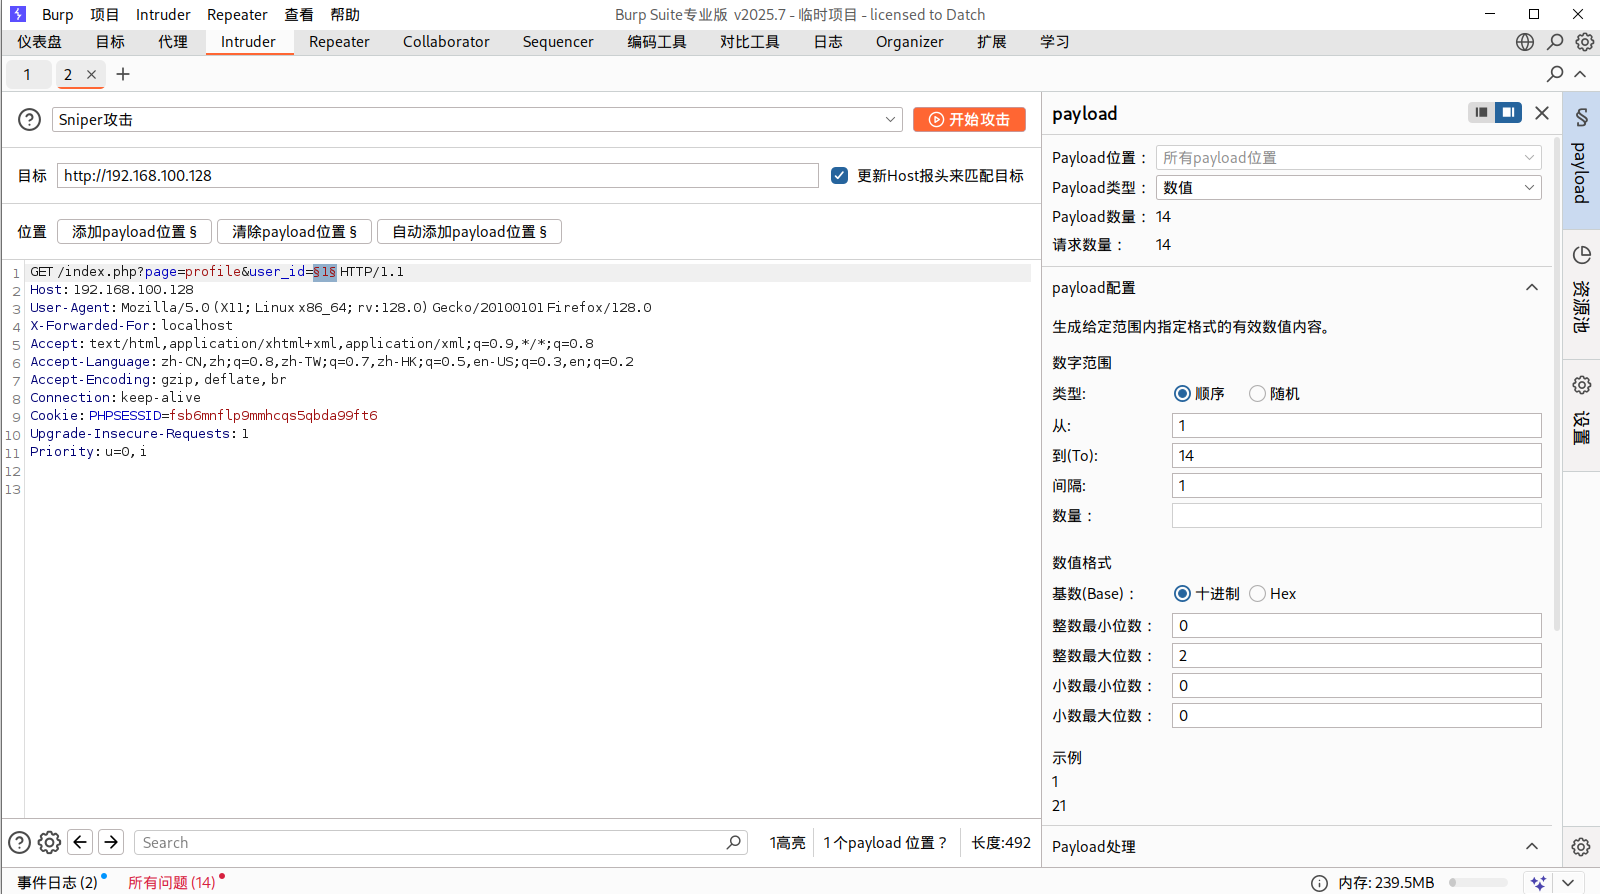Click the top-right search magnifier icon

1555,42
